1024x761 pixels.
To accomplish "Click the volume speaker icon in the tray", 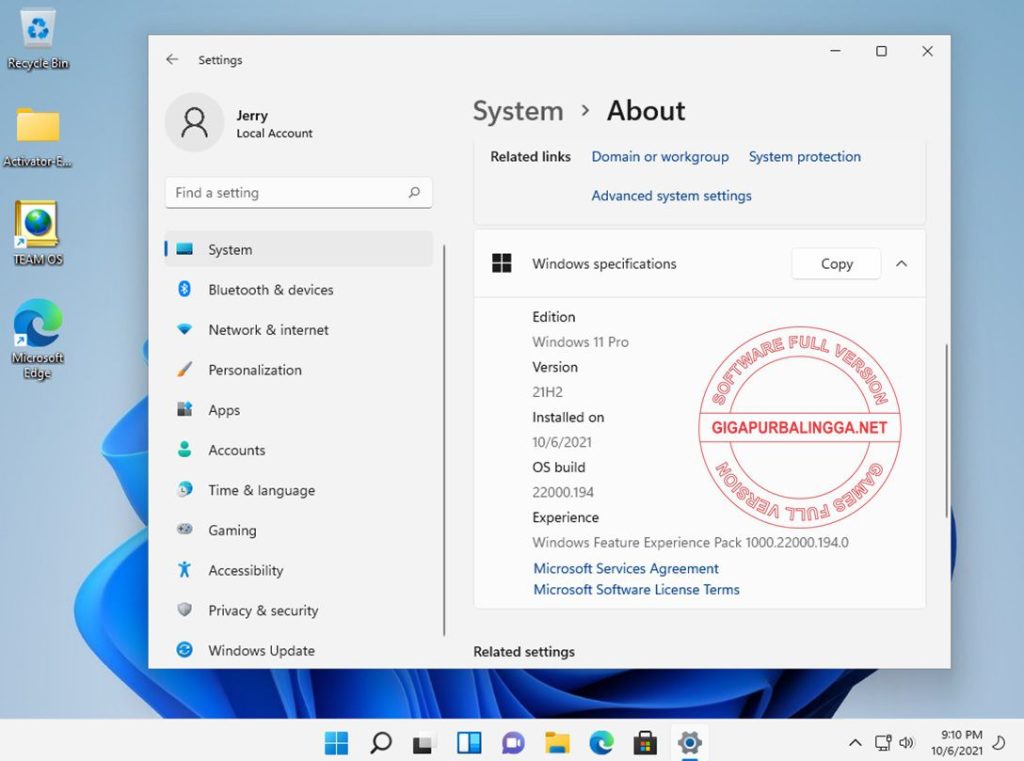I will (906, 743).
